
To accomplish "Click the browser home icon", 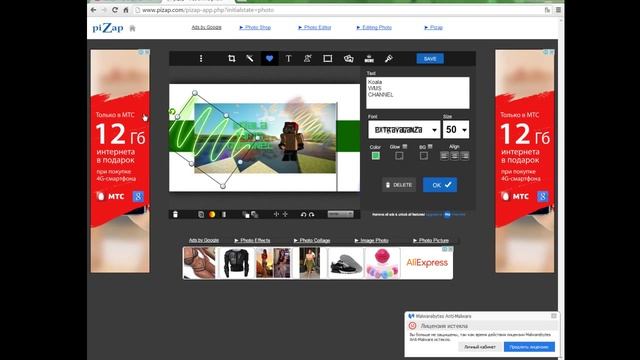I will pyautogui.click(x=126, y=10).
